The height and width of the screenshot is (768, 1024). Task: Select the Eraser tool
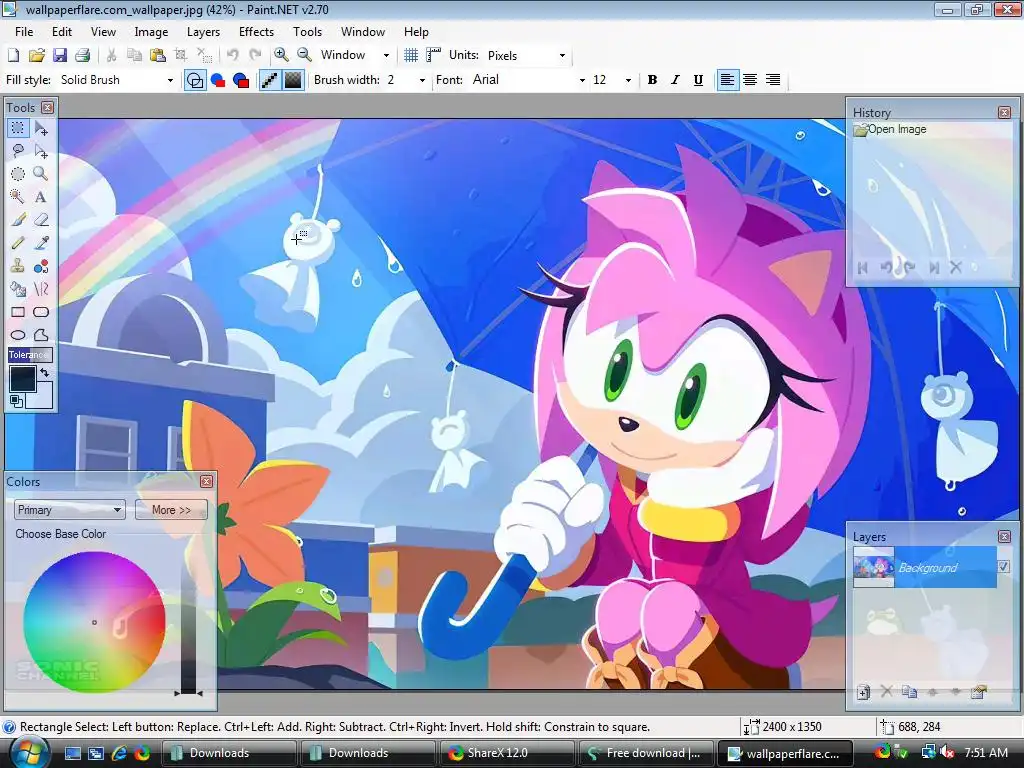pos(41,220)
